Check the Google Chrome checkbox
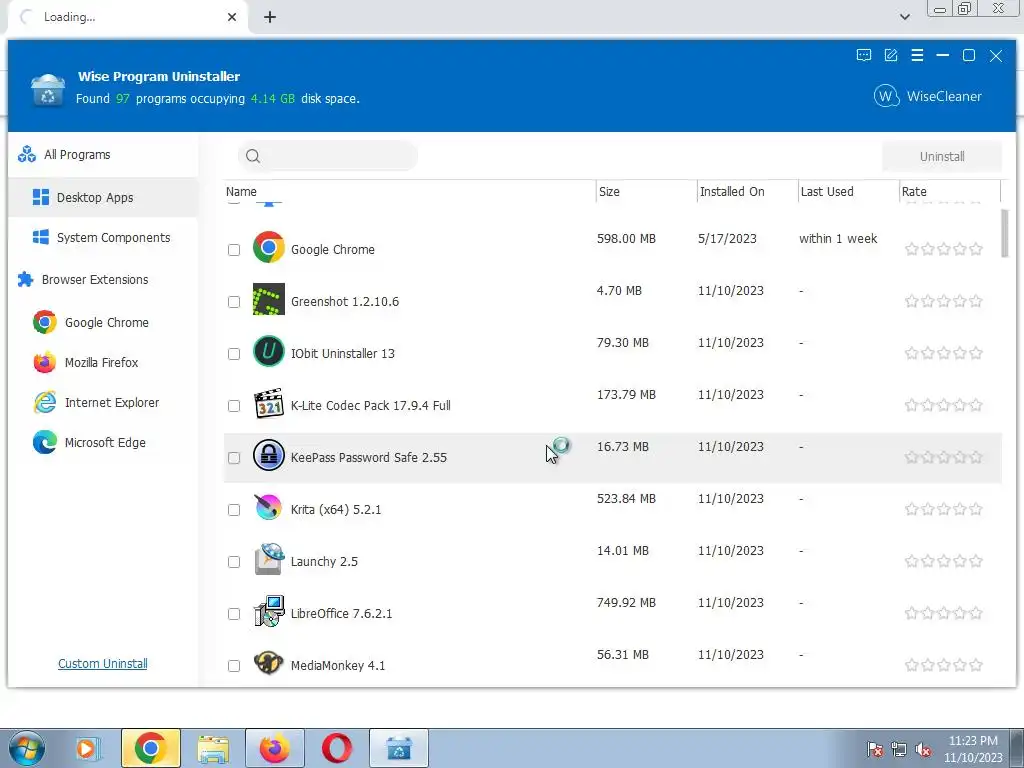Viewport: 1024px width, 768px height. coord(234,249)
